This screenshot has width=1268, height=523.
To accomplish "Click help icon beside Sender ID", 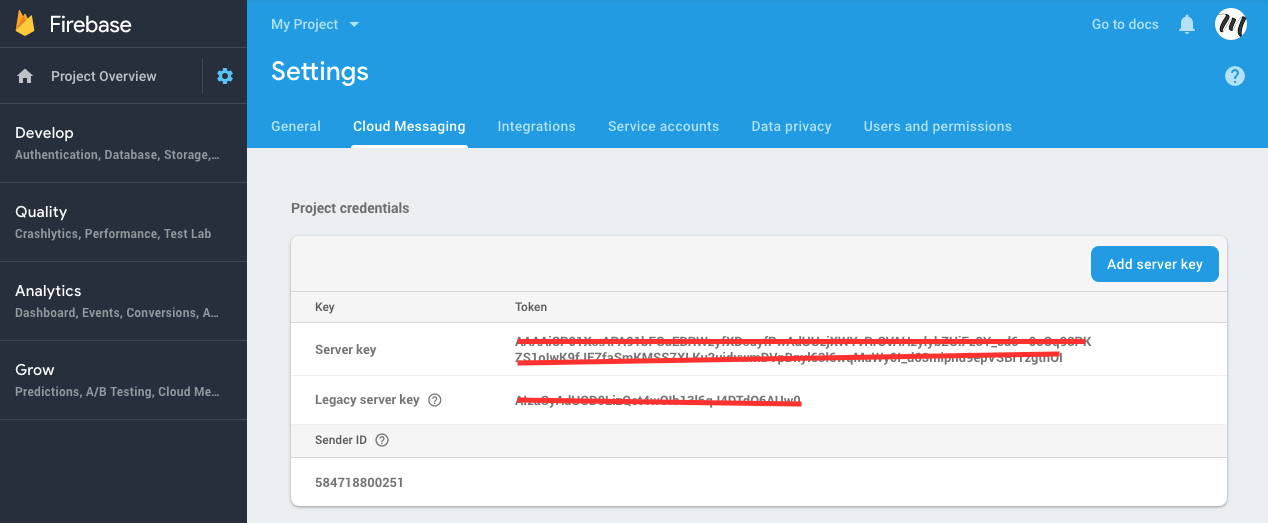I will pyautogui.click(x=382, y=440).
